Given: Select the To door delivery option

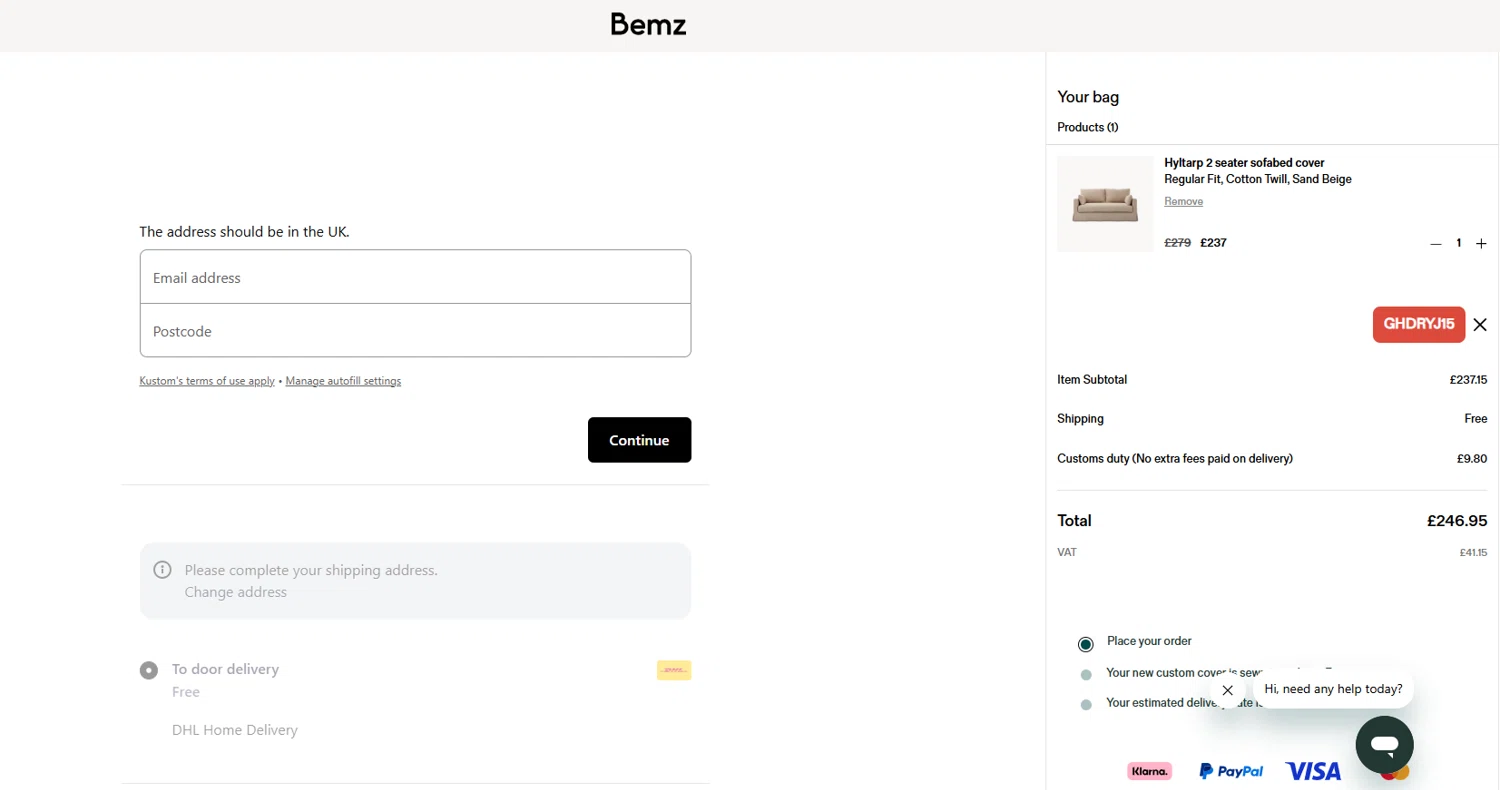Looking at the screenshot, I should pos(149,670).
